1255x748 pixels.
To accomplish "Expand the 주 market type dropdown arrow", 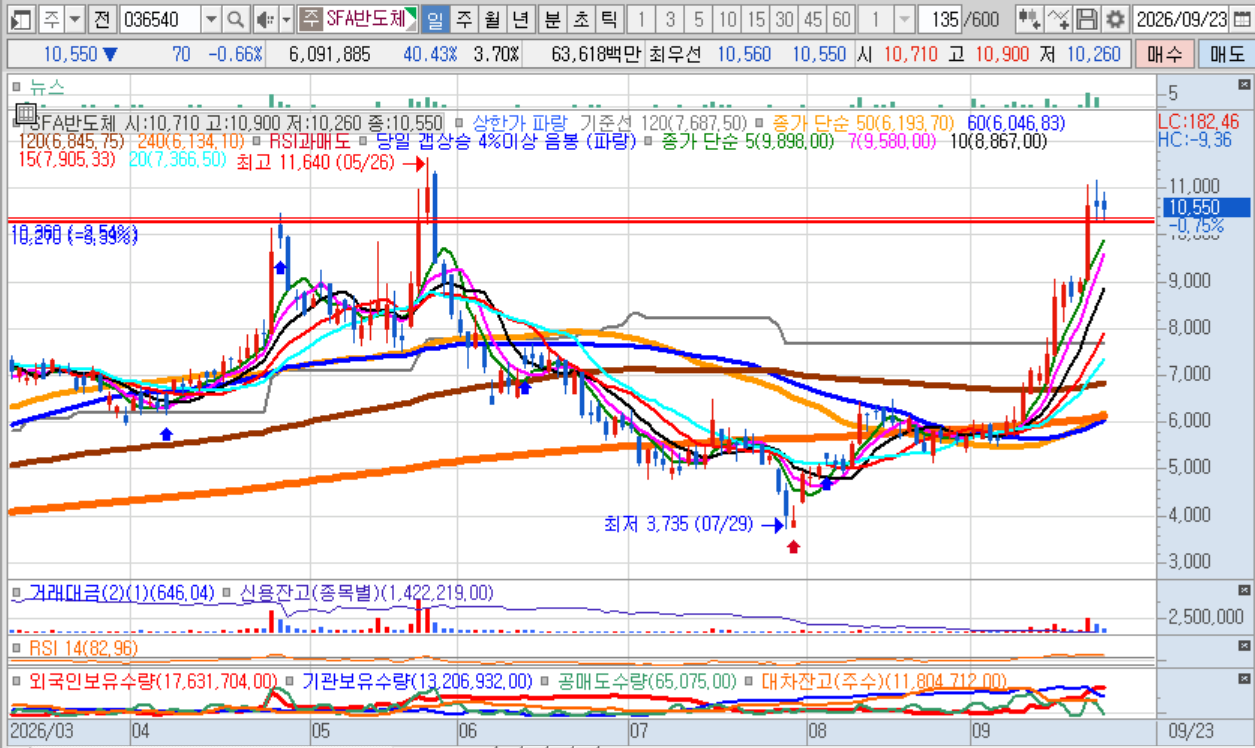I will click(77, 19).
